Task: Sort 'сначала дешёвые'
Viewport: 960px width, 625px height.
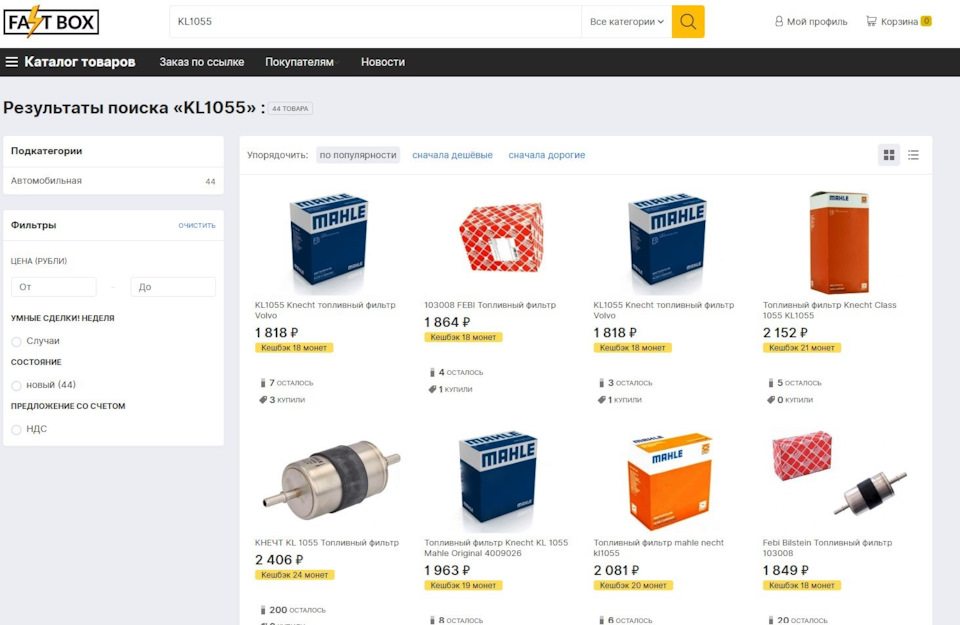Action: 452,155
